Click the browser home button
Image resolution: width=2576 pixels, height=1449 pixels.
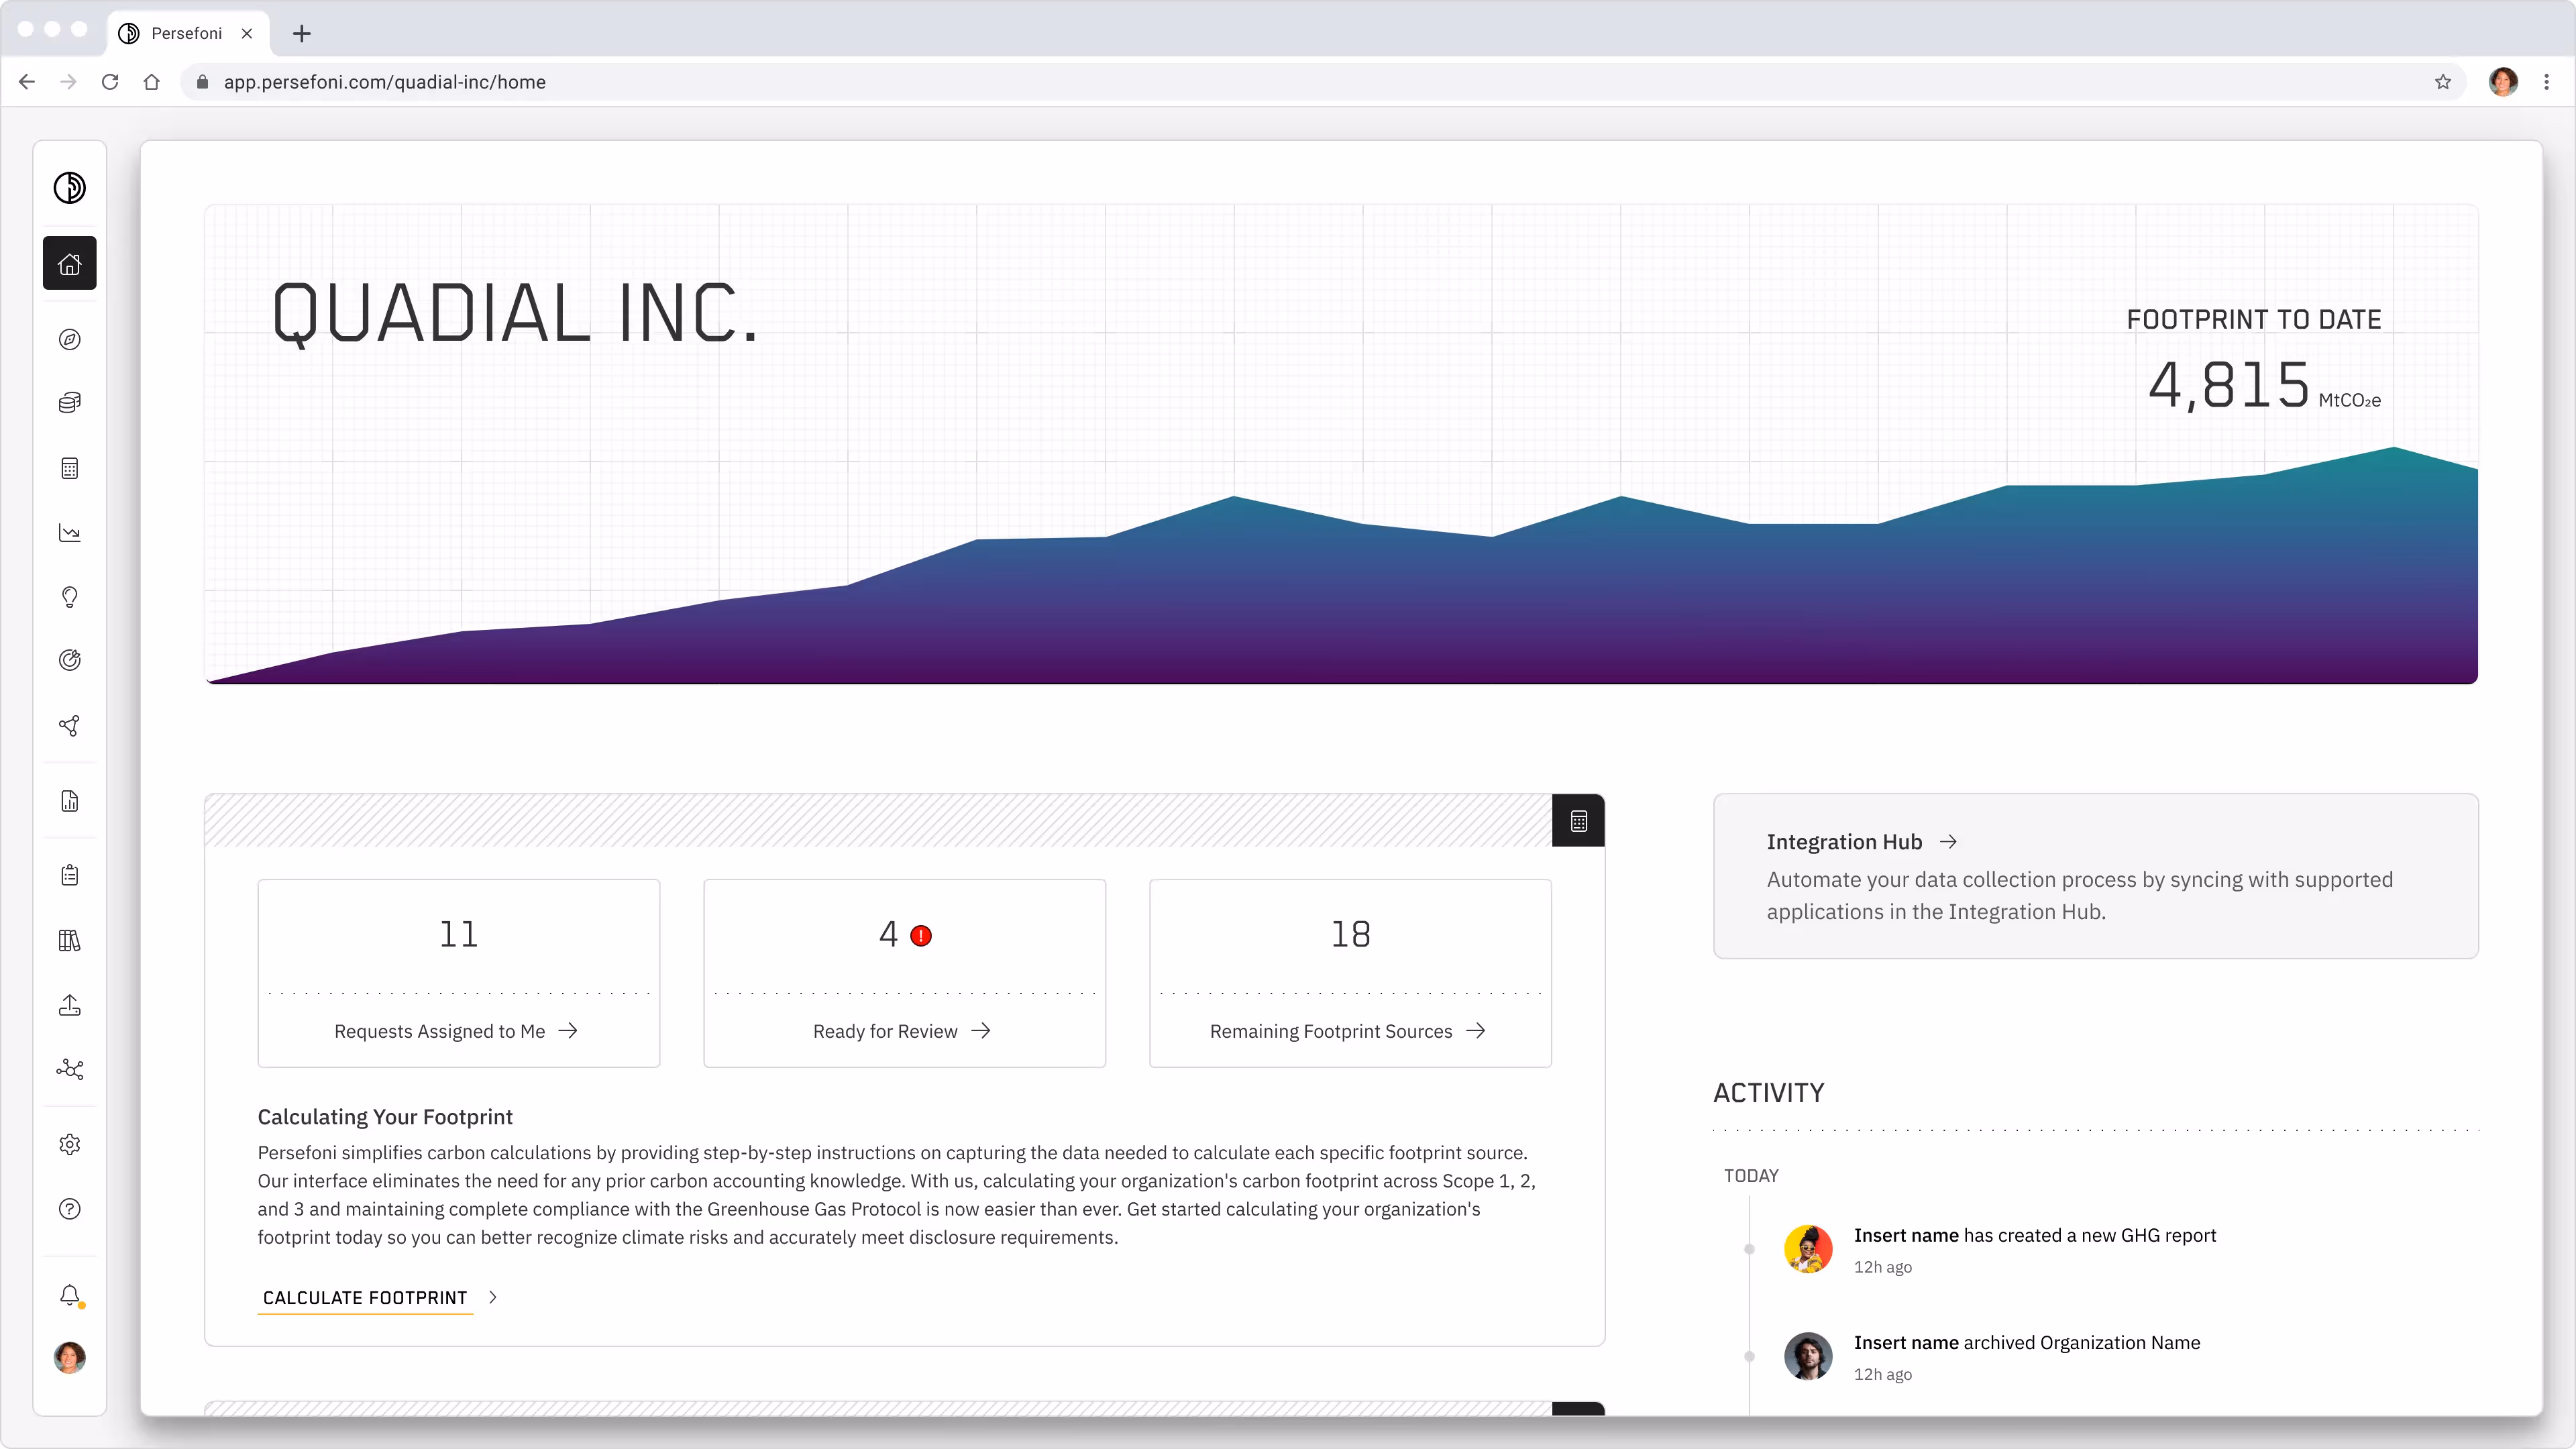151,82
